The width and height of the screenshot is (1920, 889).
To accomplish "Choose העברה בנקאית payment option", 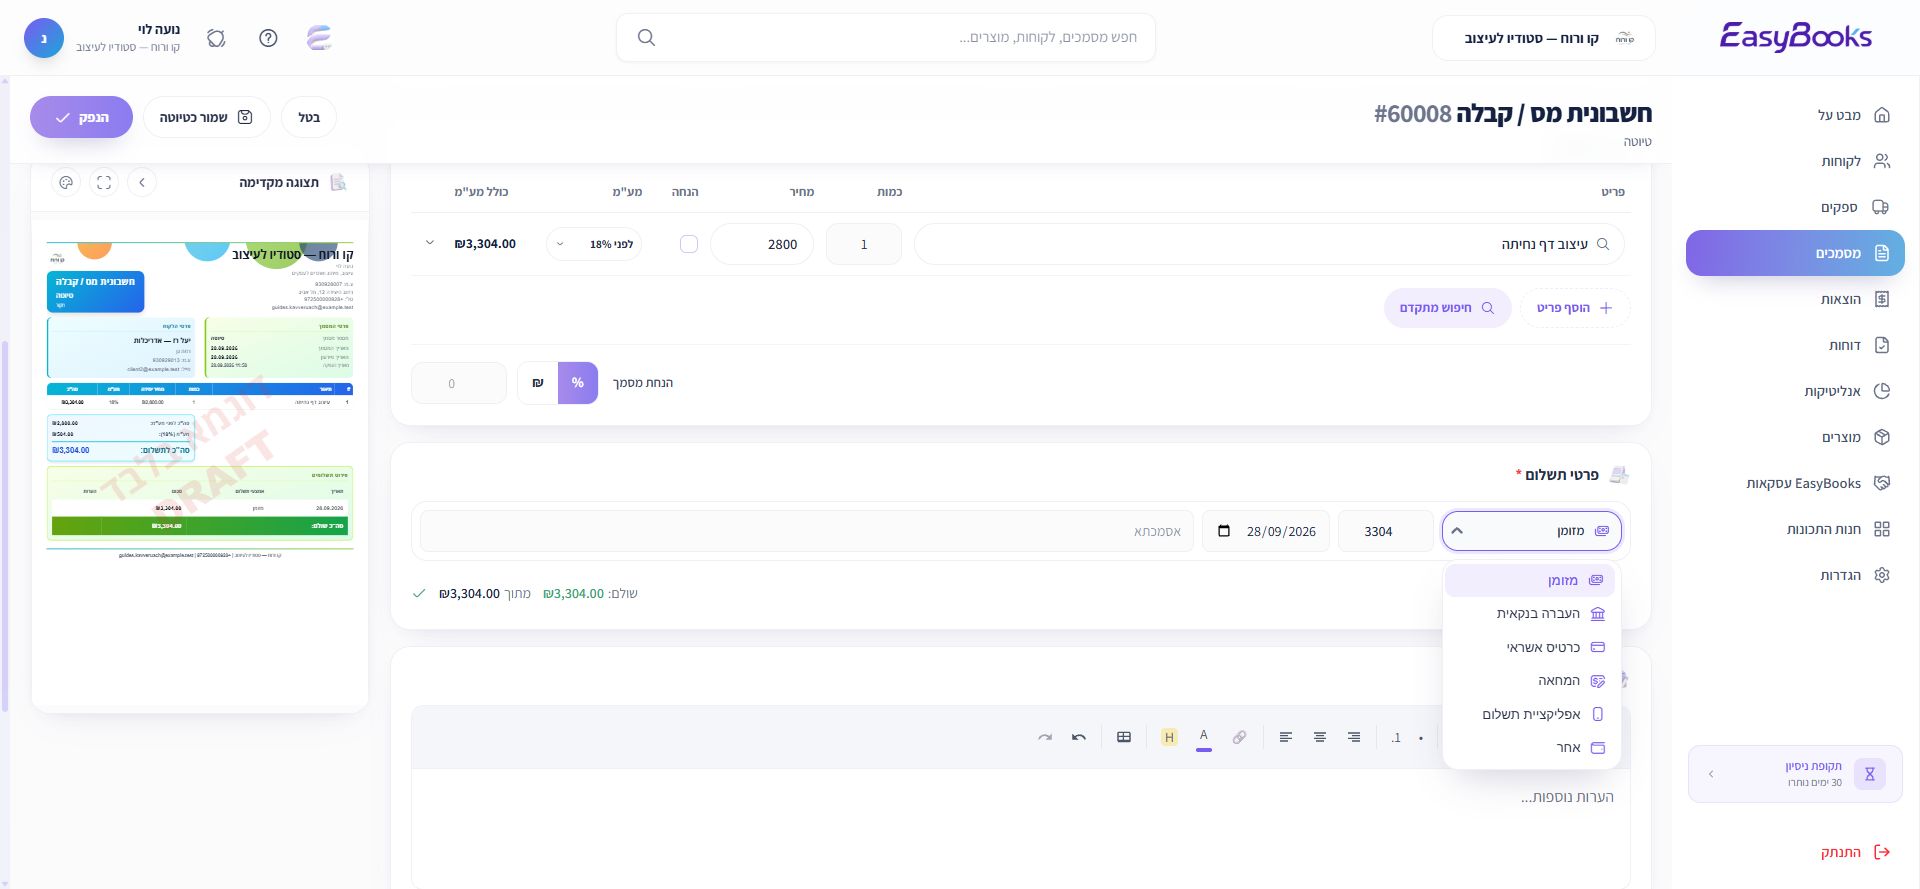I will [x=1530, y=614].
